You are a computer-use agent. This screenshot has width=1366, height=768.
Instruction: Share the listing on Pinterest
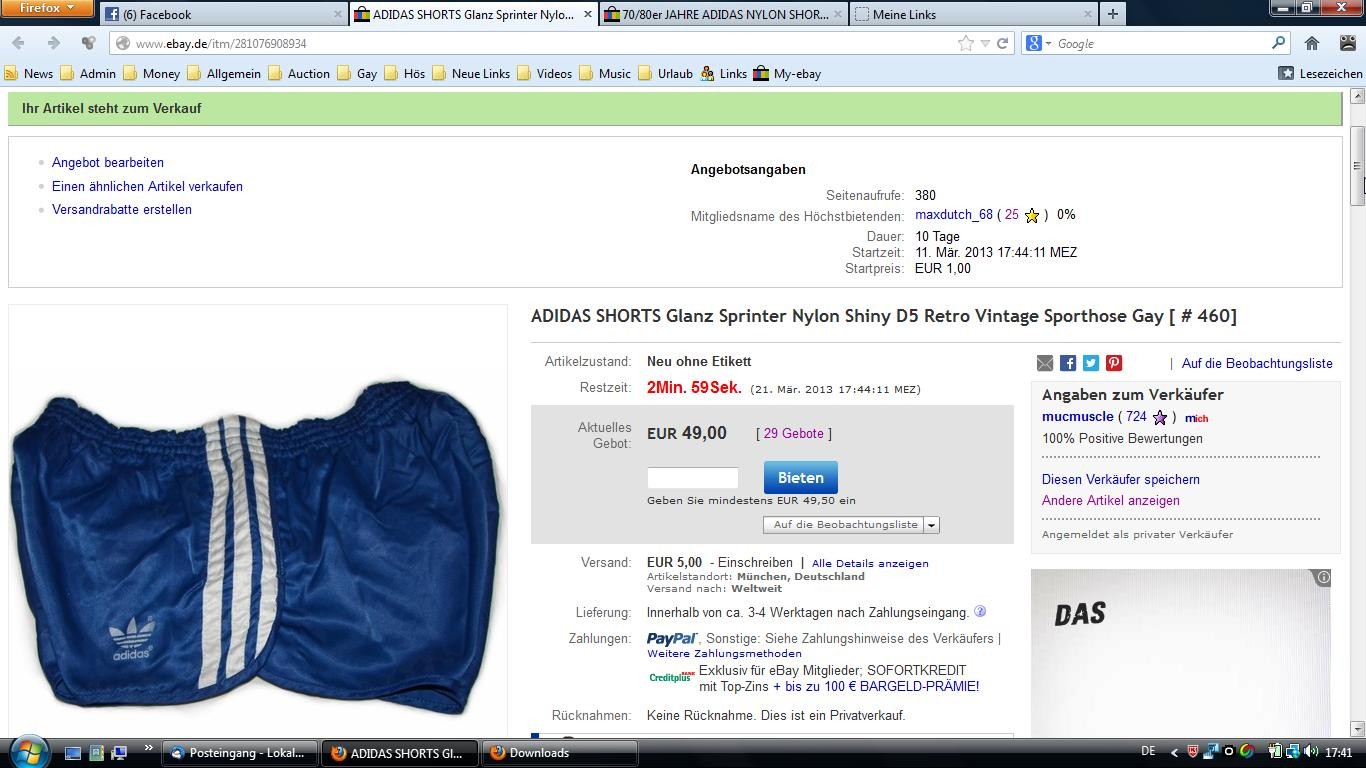click(x=1114, y=363)
